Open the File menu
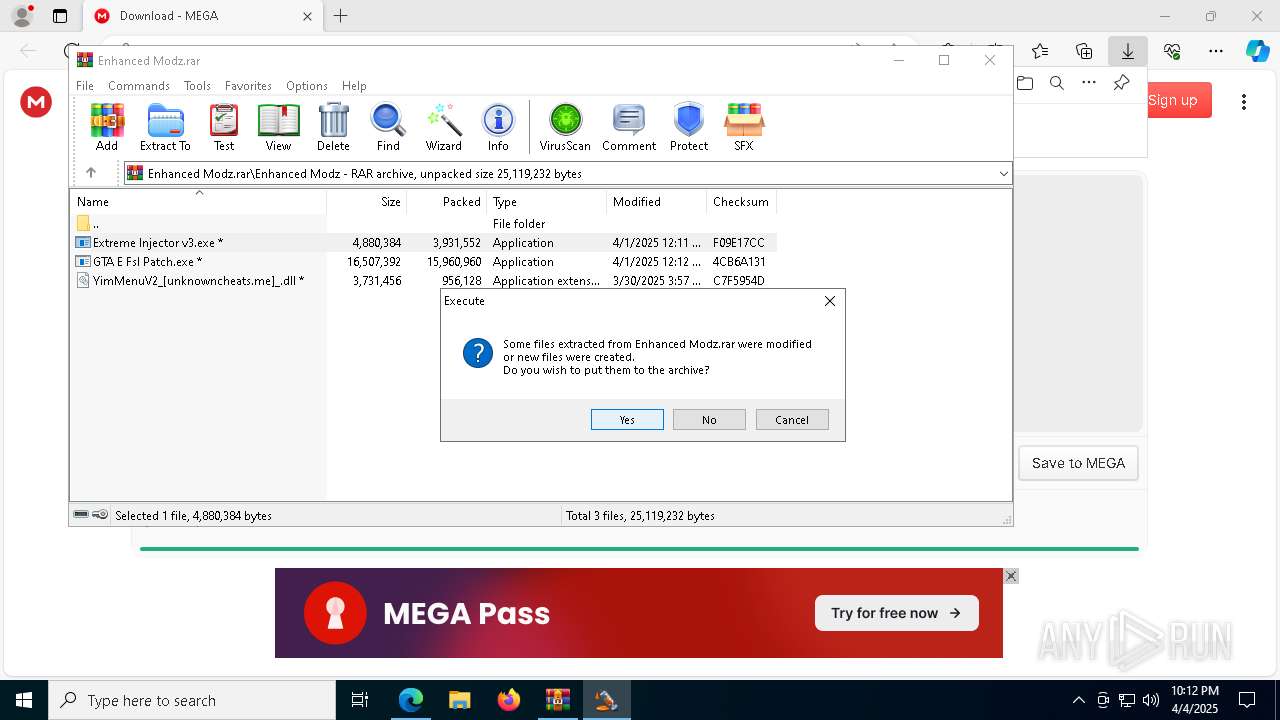This screenshot has height=720, width=1280. pyautogui.click(x=85, y=86)
